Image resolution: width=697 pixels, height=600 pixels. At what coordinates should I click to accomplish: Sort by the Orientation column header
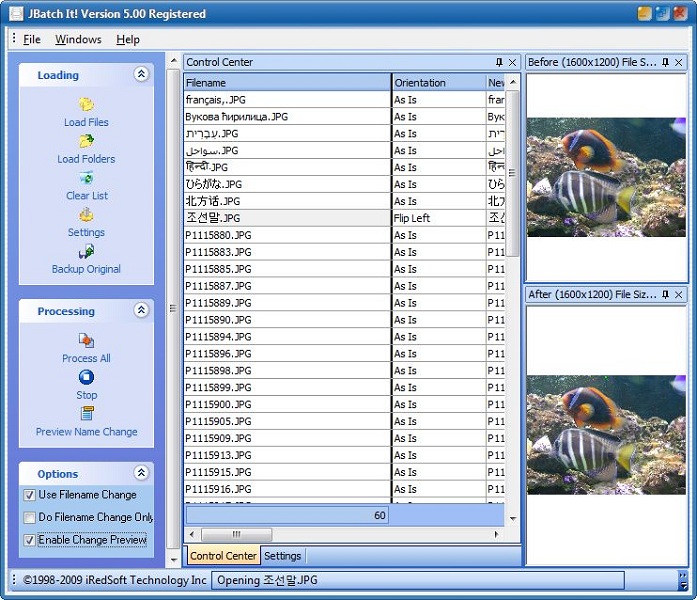(439, 83)
